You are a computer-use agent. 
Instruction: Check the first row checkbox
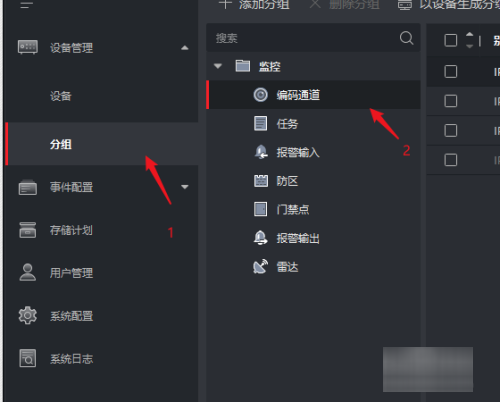coord(451,71)
